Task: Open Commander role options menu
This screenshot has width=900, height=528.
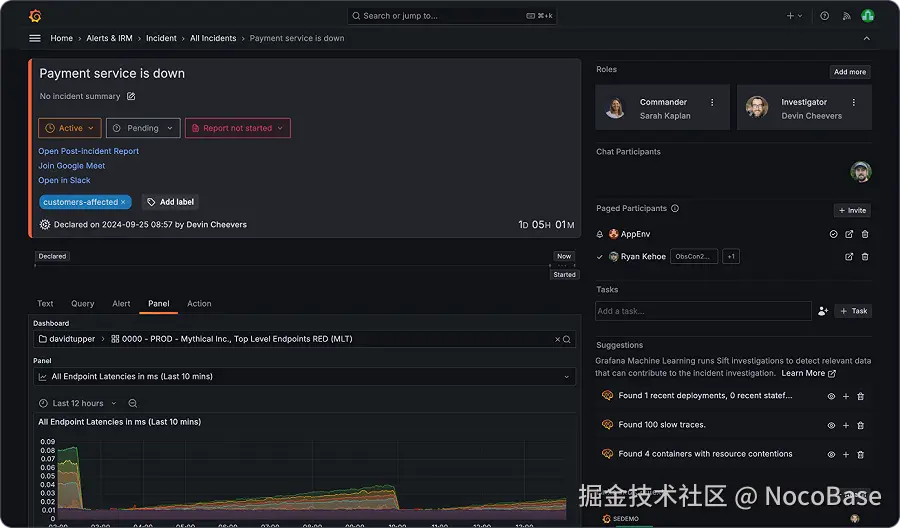Action: tap(712, 102)
